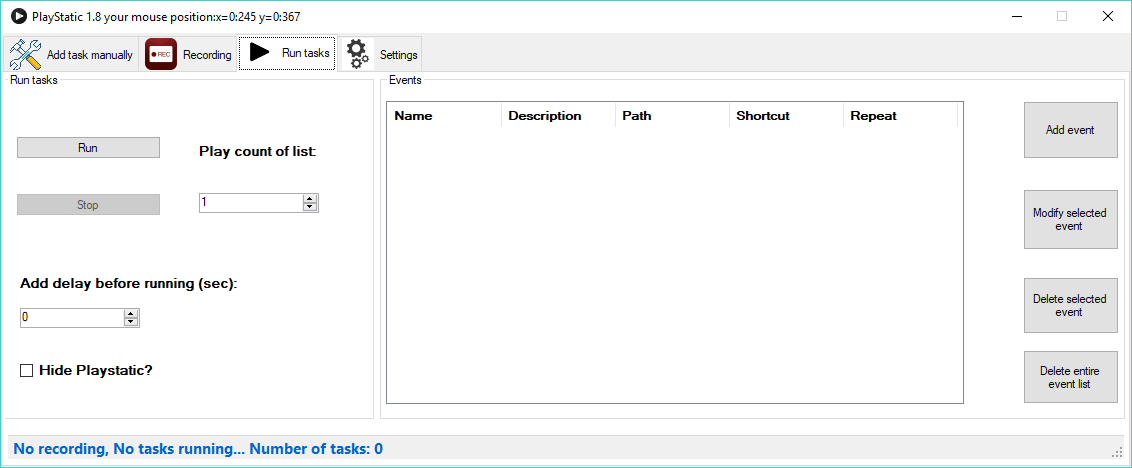
Task: Close the PlayStatic window
Action: [x=1107, y=16]
